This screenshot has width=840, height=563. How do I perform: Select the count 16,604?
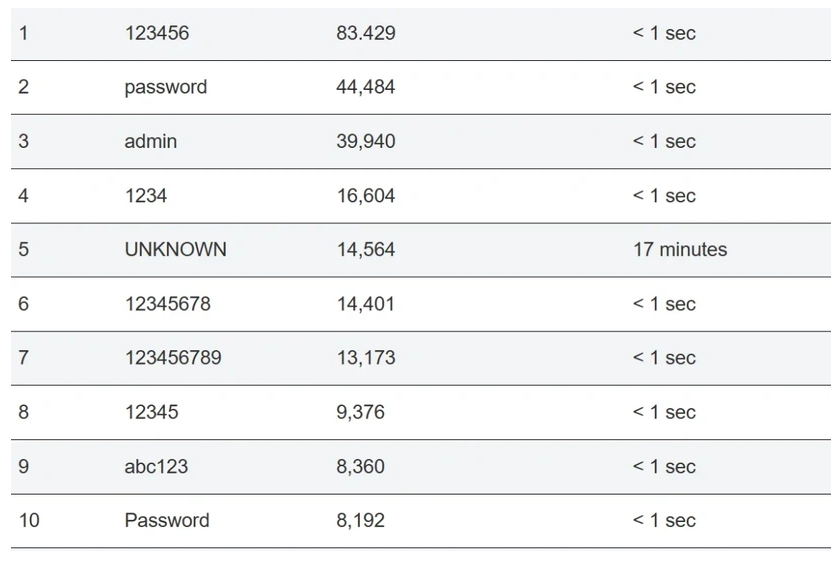[x=365, y=196]
